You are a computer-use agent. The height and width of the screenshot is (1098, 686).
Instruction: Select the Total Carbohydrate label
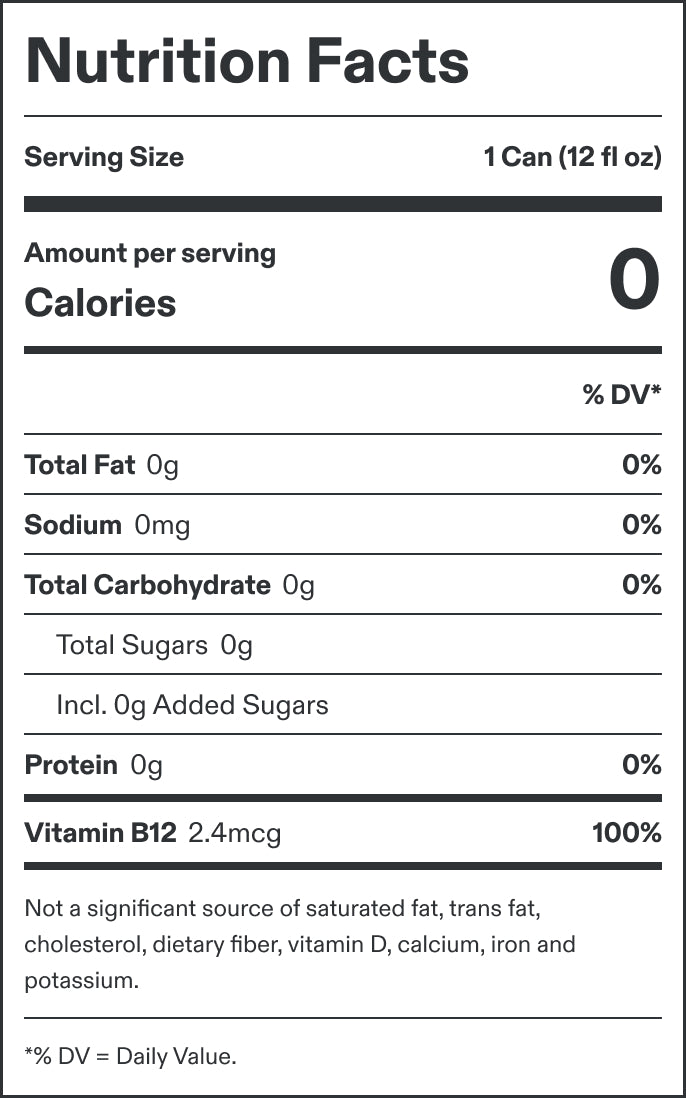click(147, 585)
